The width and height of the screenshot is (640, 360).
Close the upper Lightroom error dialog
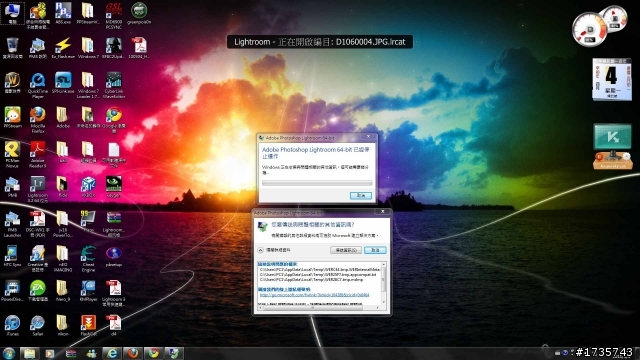(x=368, y=137)
